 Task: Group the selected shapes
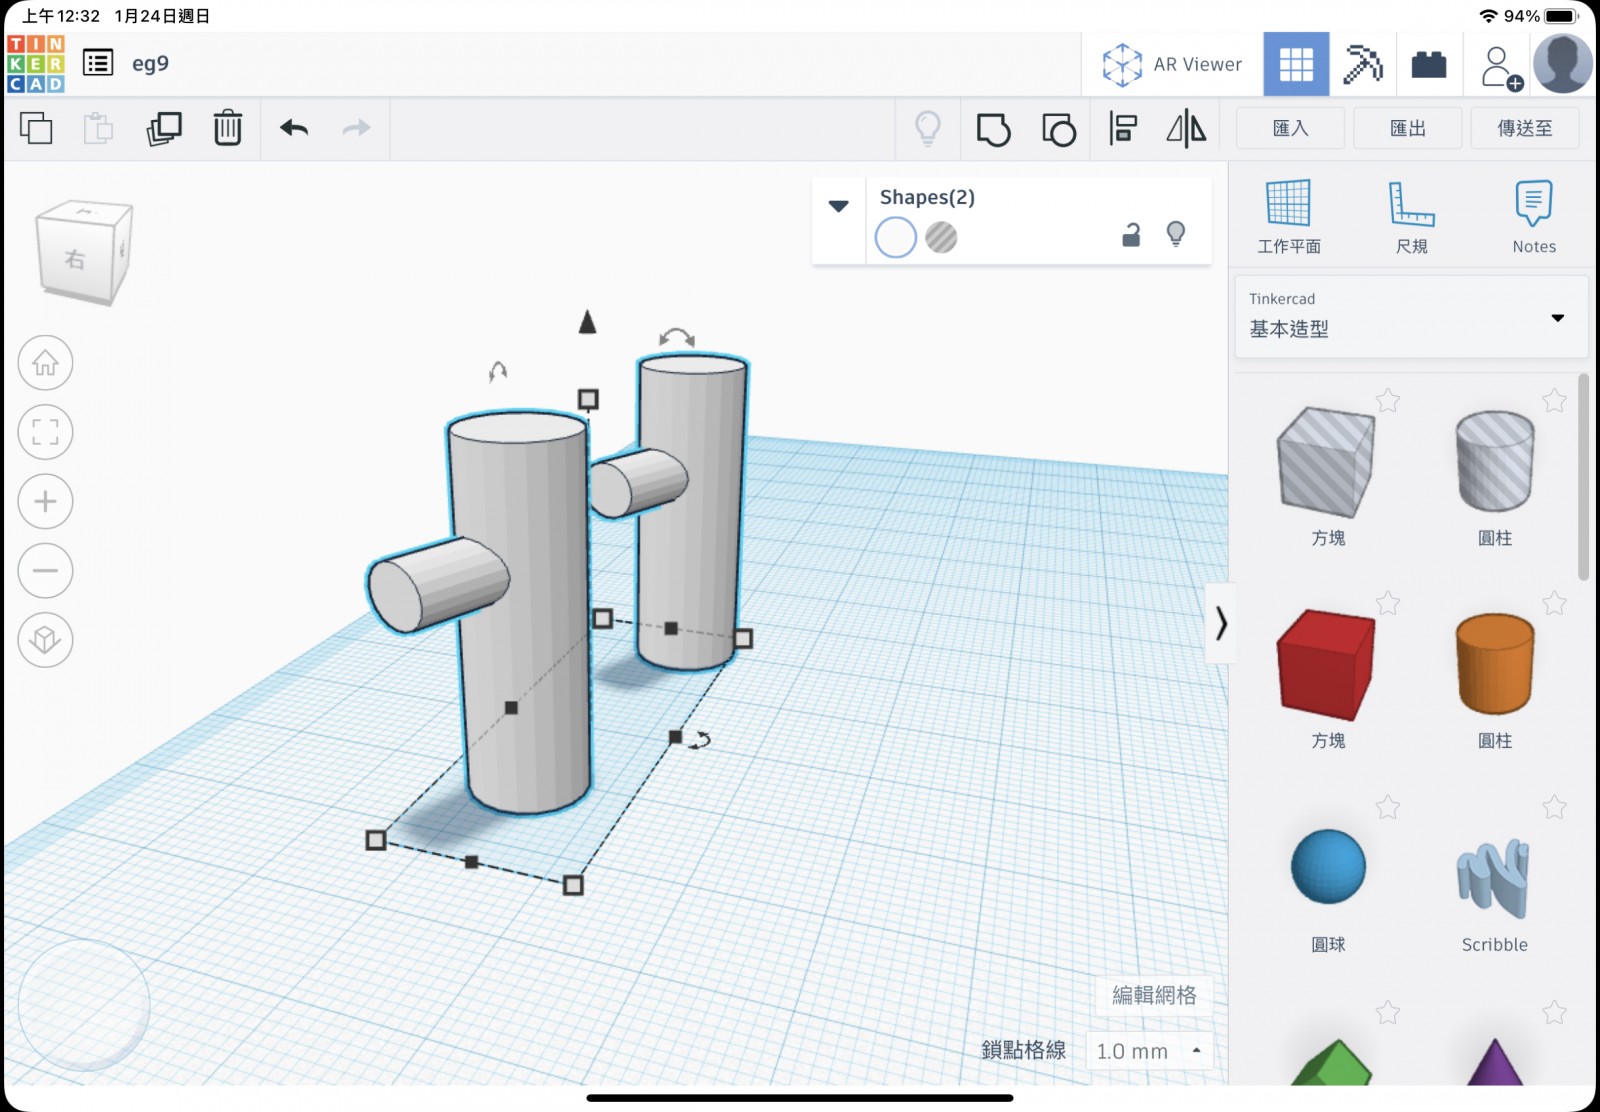coord(993,129)
